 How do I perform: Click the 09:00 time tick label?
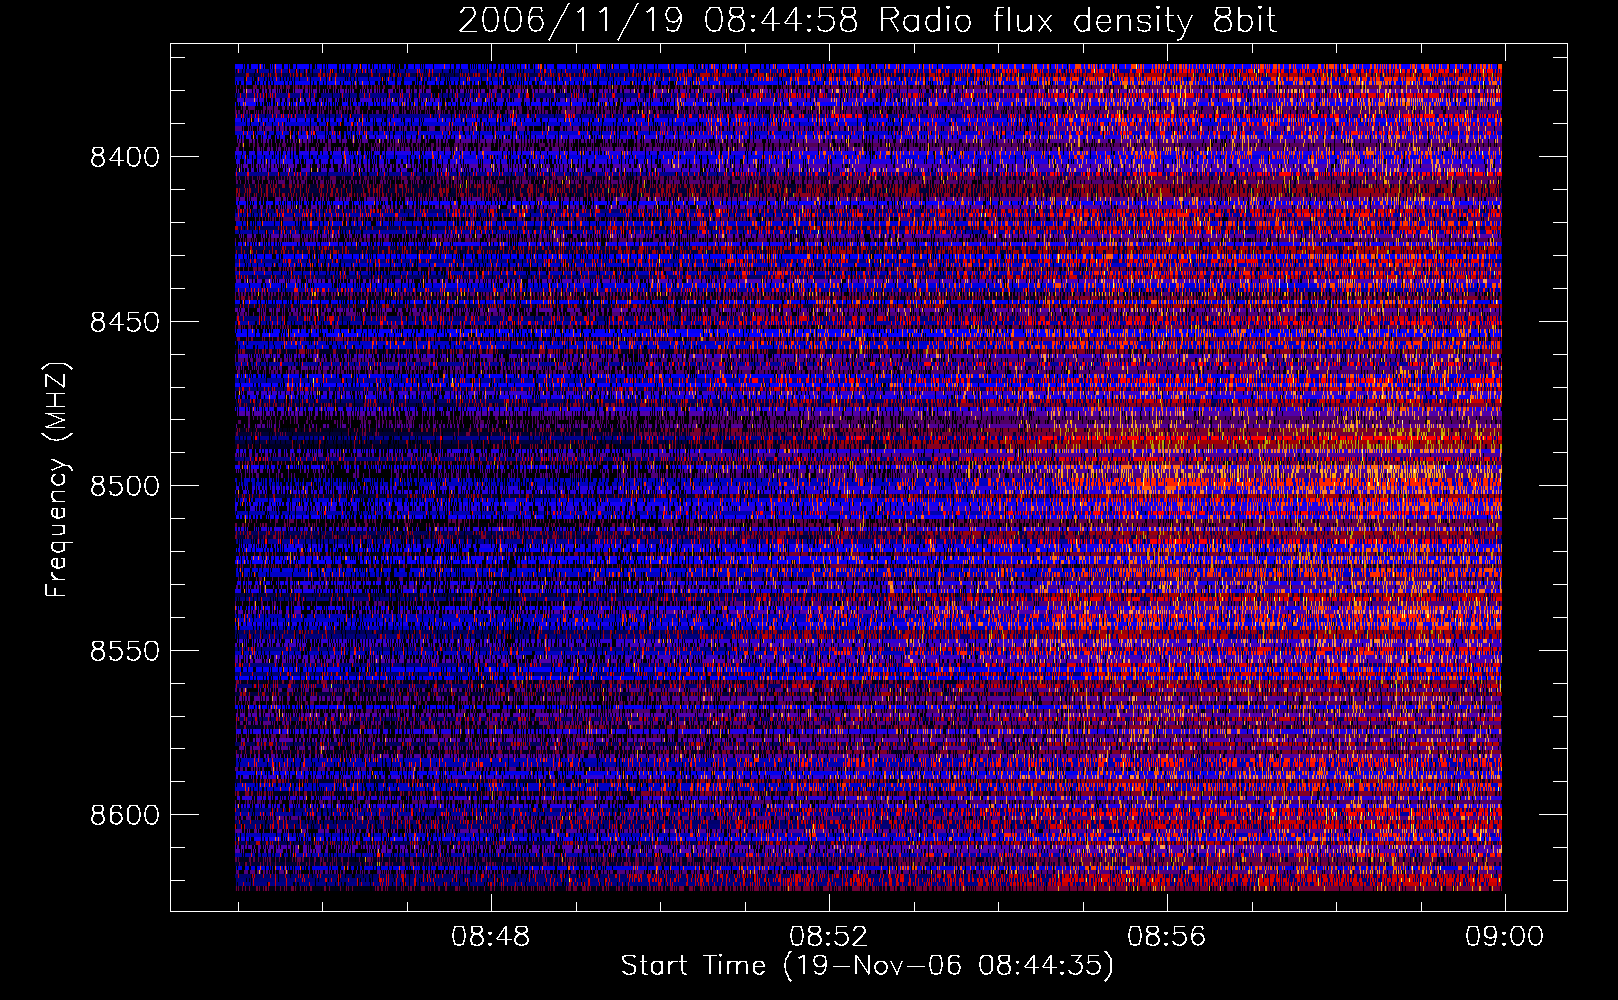[x=1505, y=937]
